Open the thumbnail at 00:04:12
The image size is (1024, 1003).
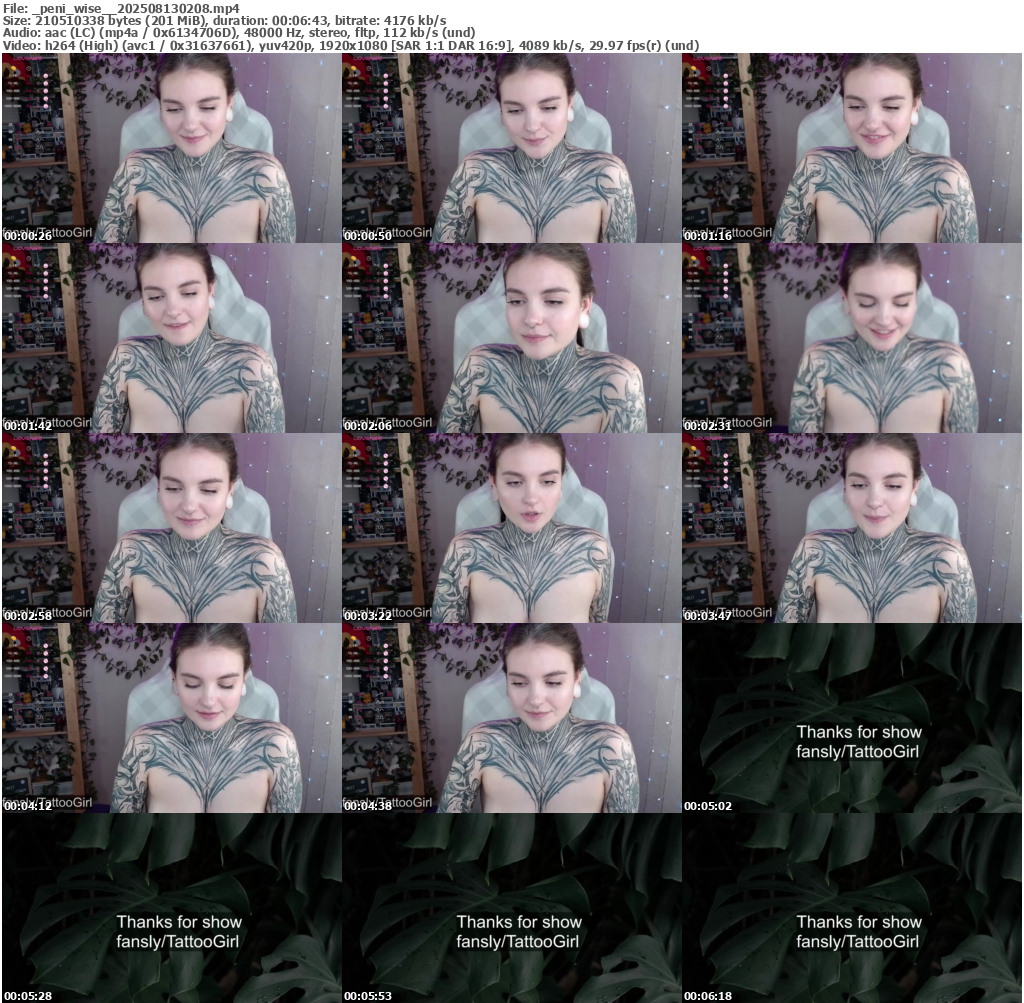click(x=171, y=718)
